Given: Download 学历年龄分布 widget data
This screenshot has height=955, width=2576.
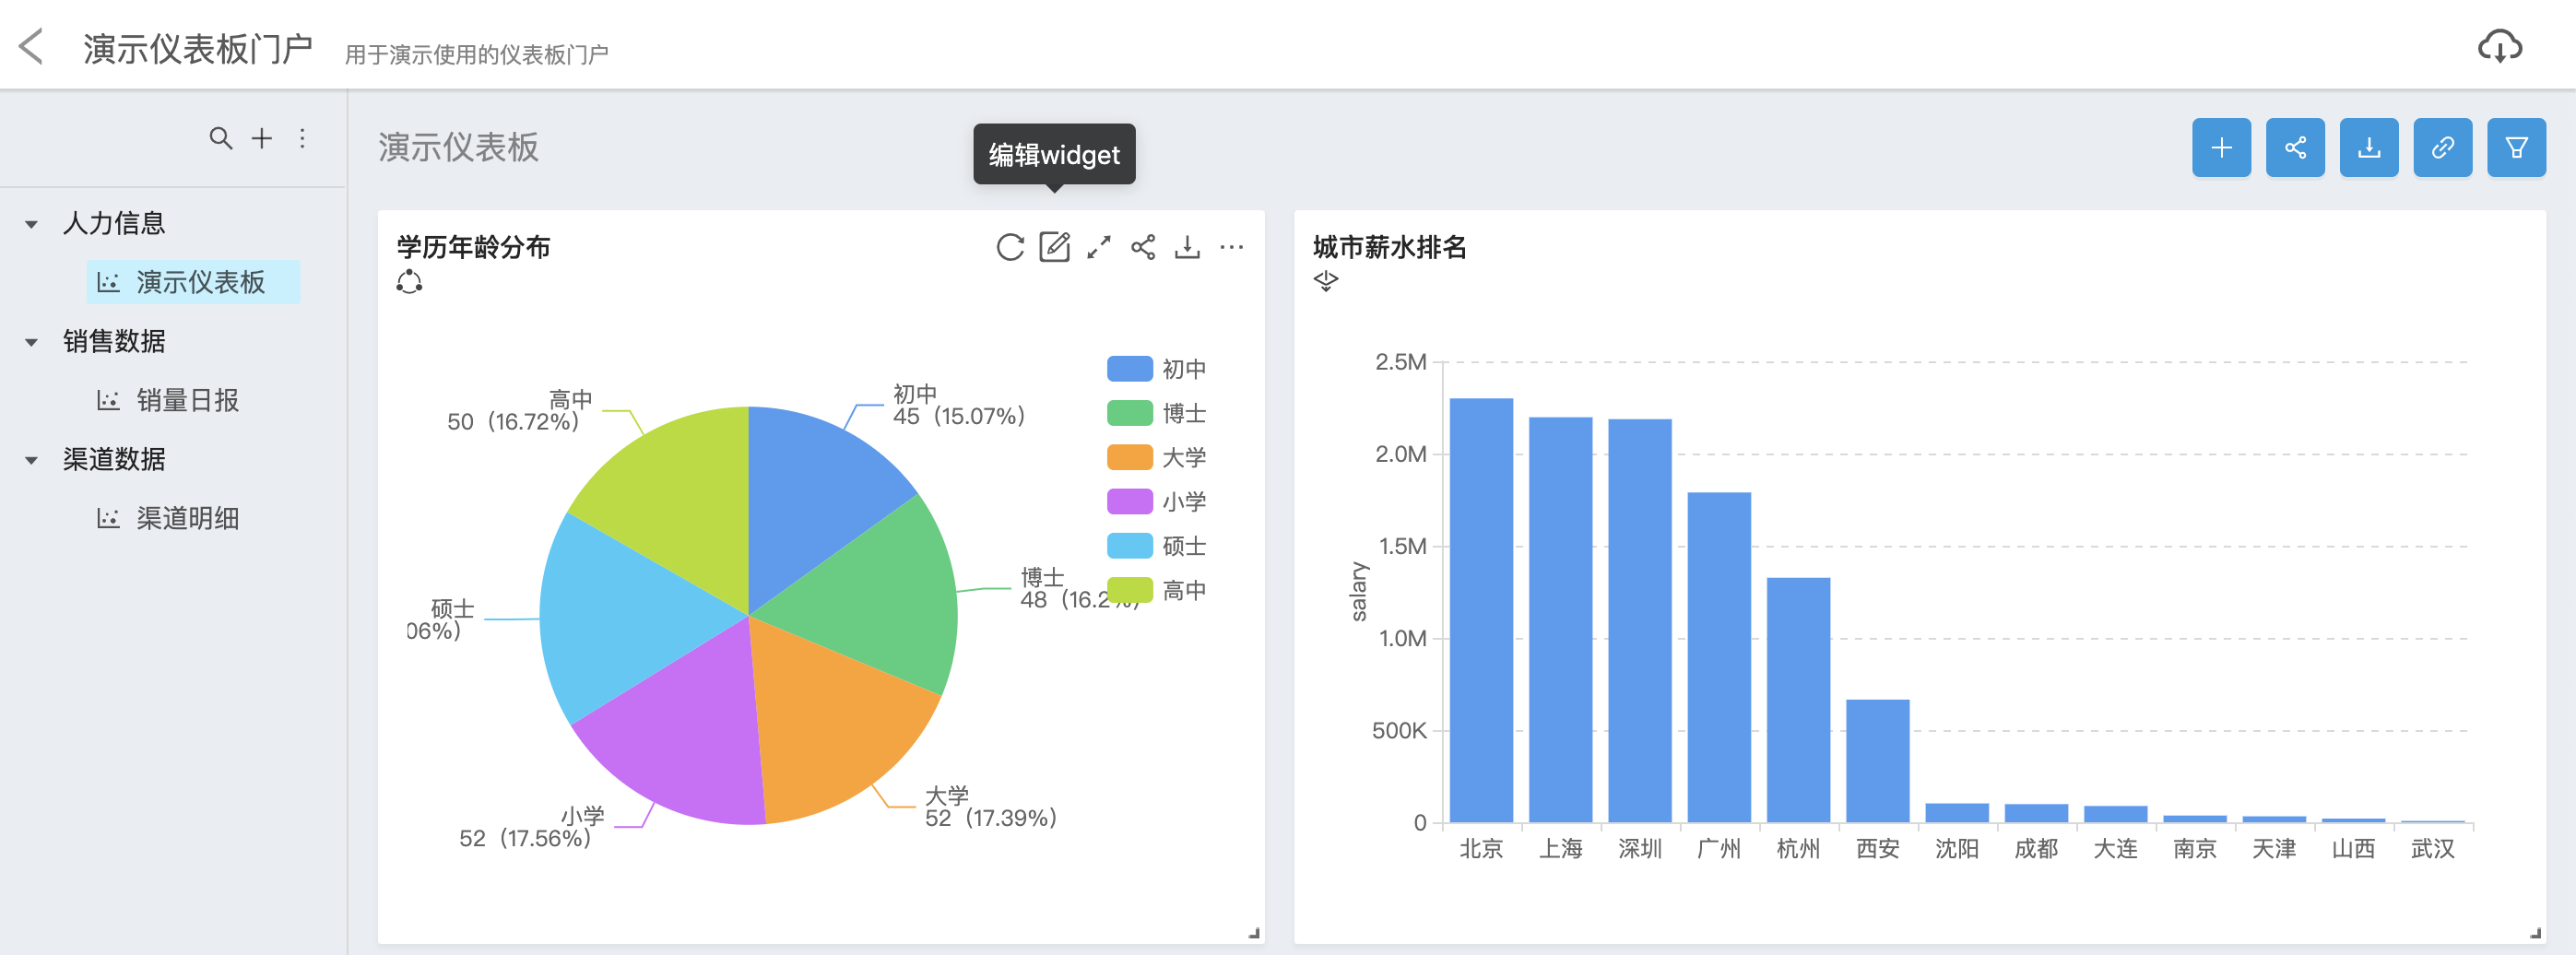Looking at the screenshot, I should click(x=1187, y=247).
